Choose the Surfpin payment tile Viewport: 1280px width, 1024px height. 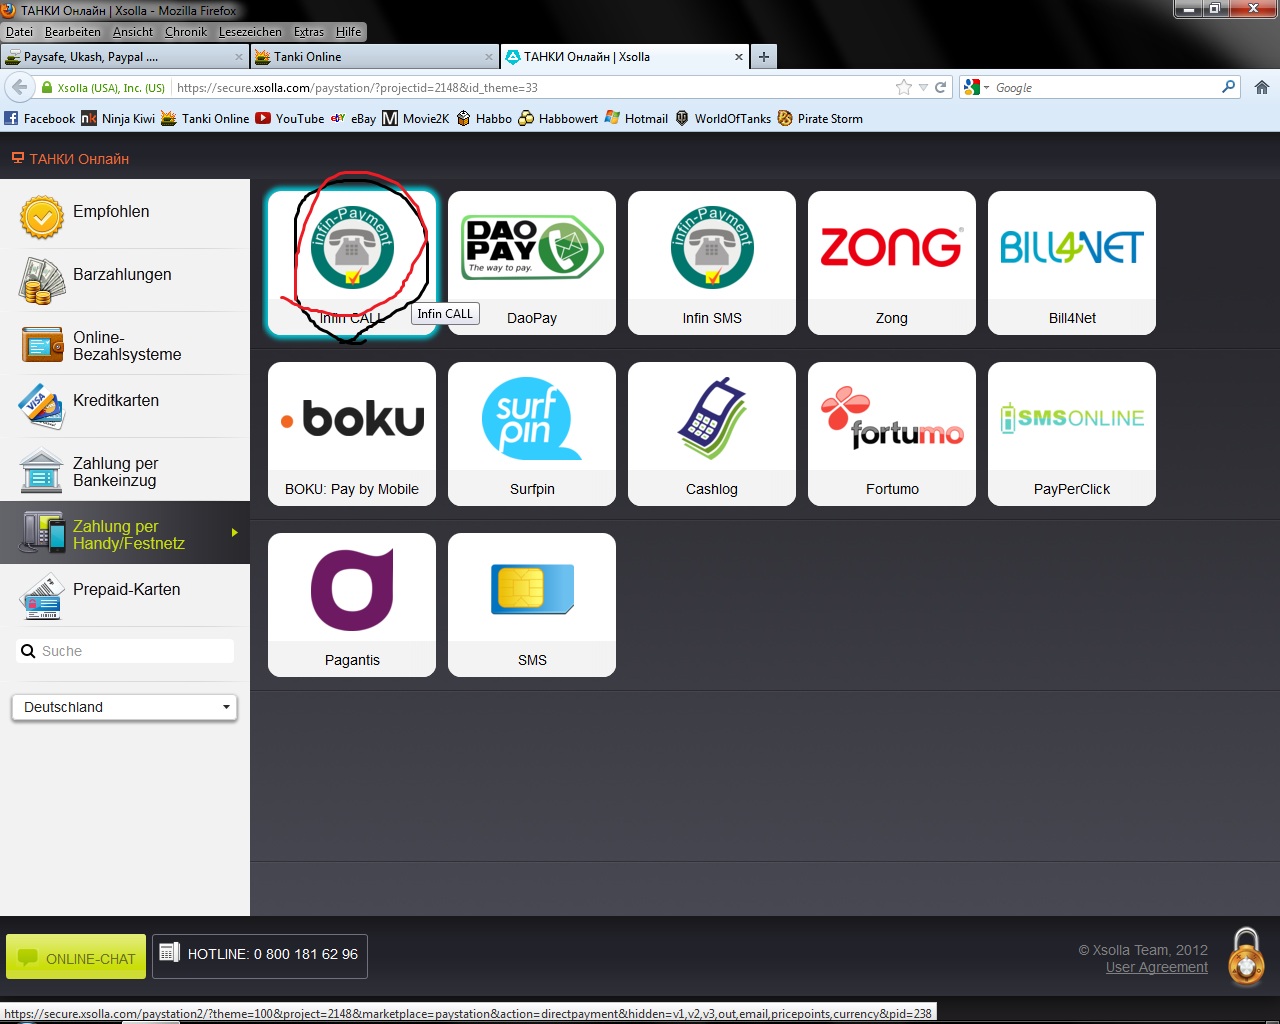pyautogui.click(x=531, y=433)
